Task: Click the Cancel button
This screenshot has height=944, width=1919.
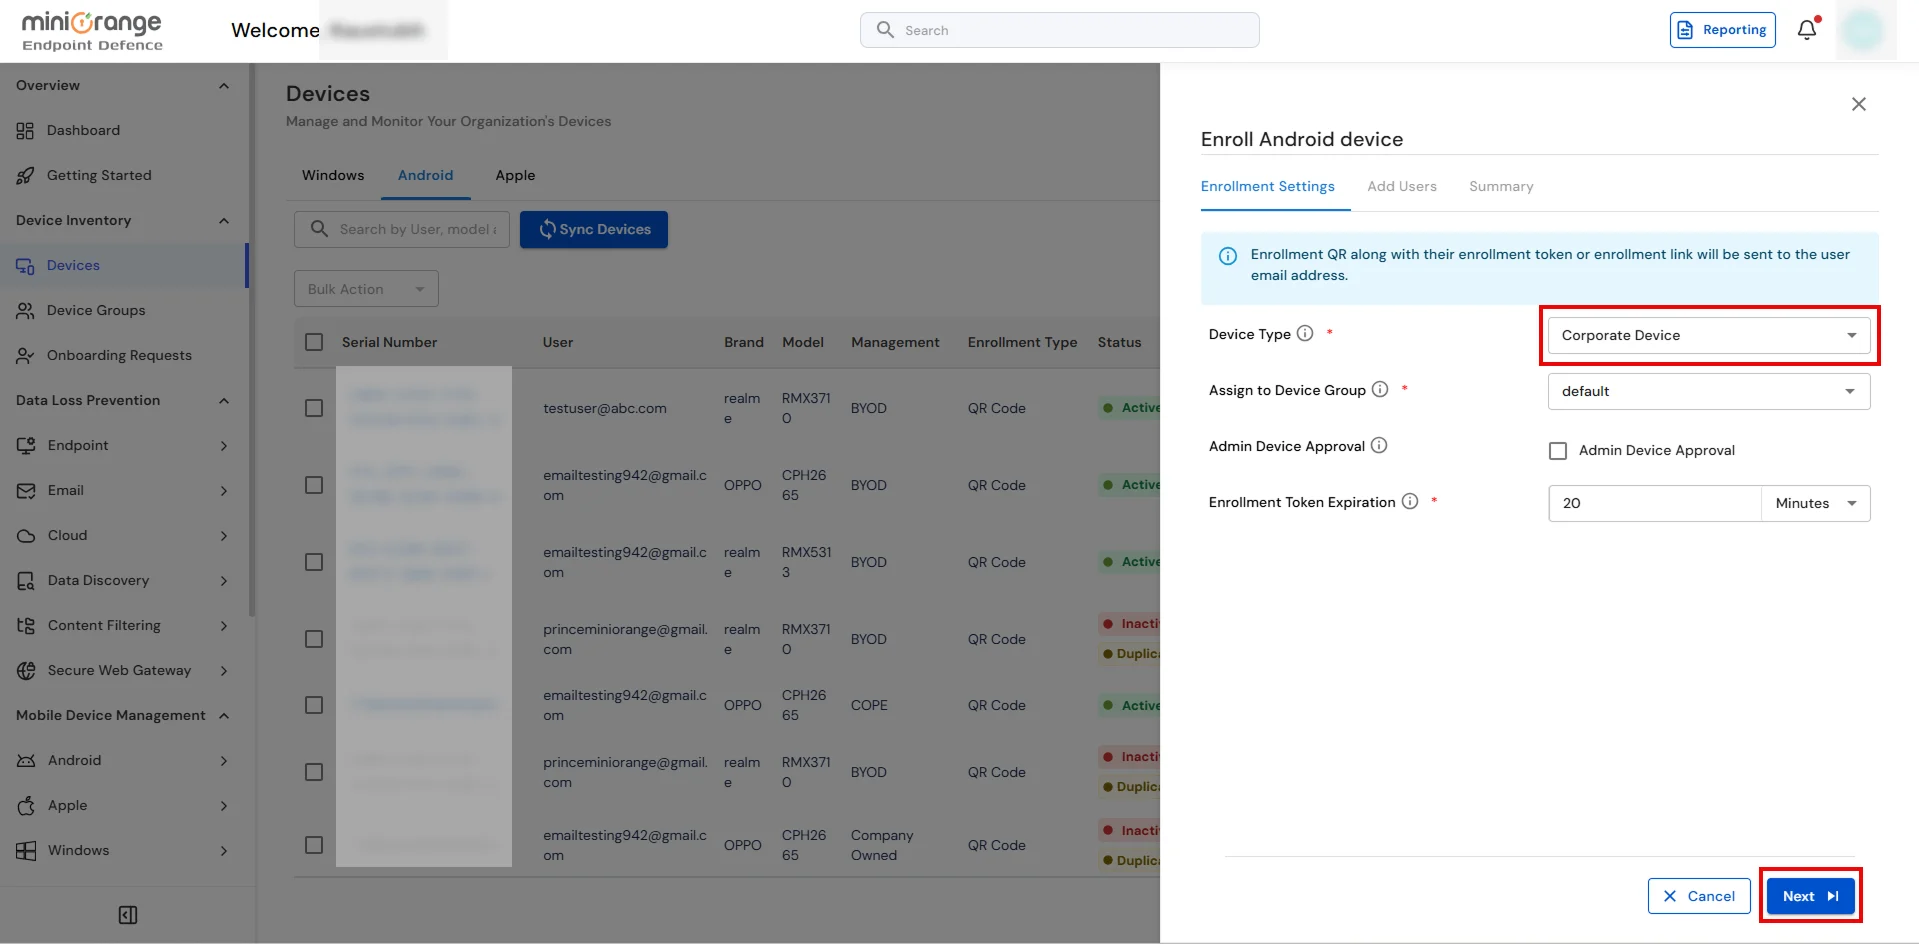Action: [x=1699, y=896]
